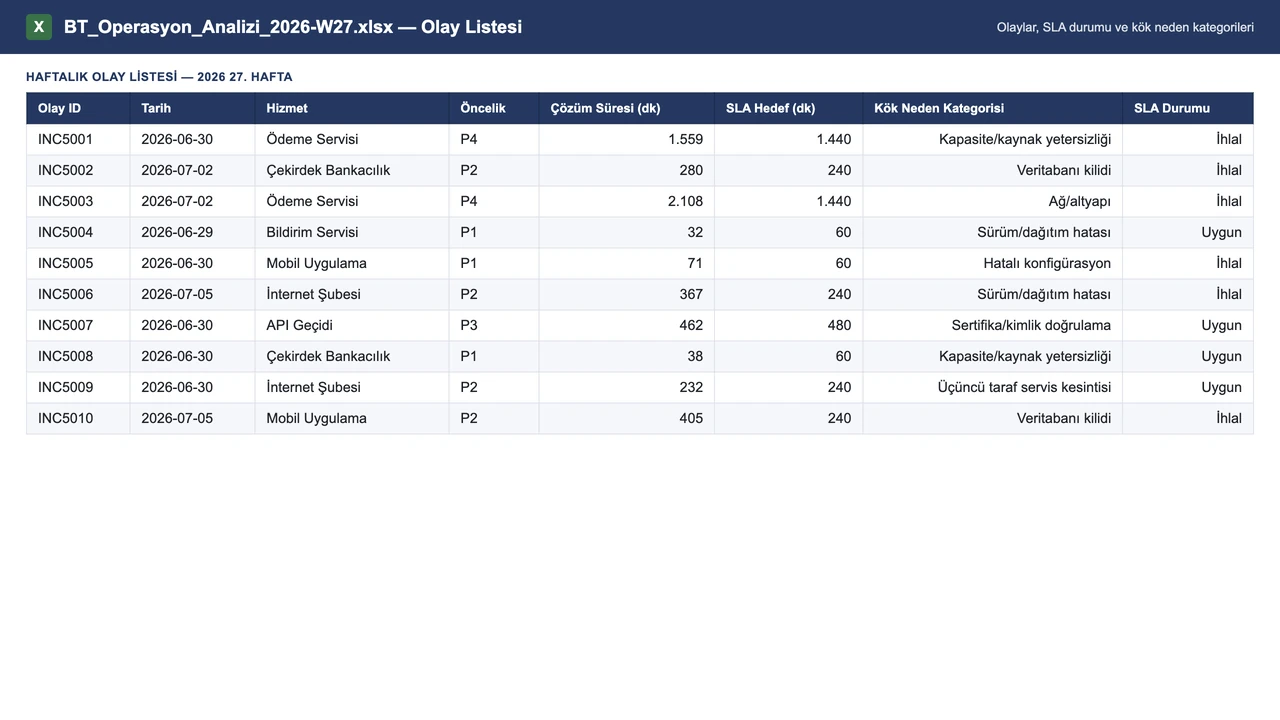Select the 2.108 resolution time cell

click(x=627, y=201)
